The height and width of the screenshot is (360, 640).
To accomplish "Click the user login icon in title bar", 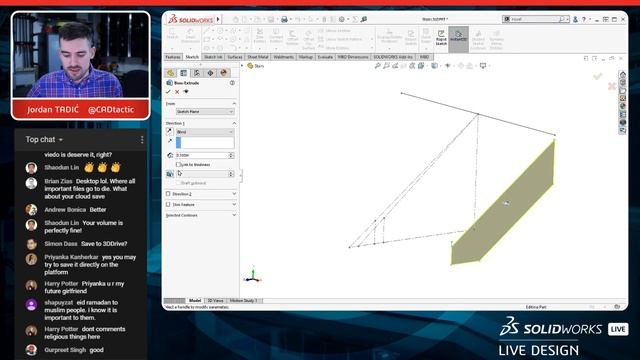I will [x=575, y=19].
